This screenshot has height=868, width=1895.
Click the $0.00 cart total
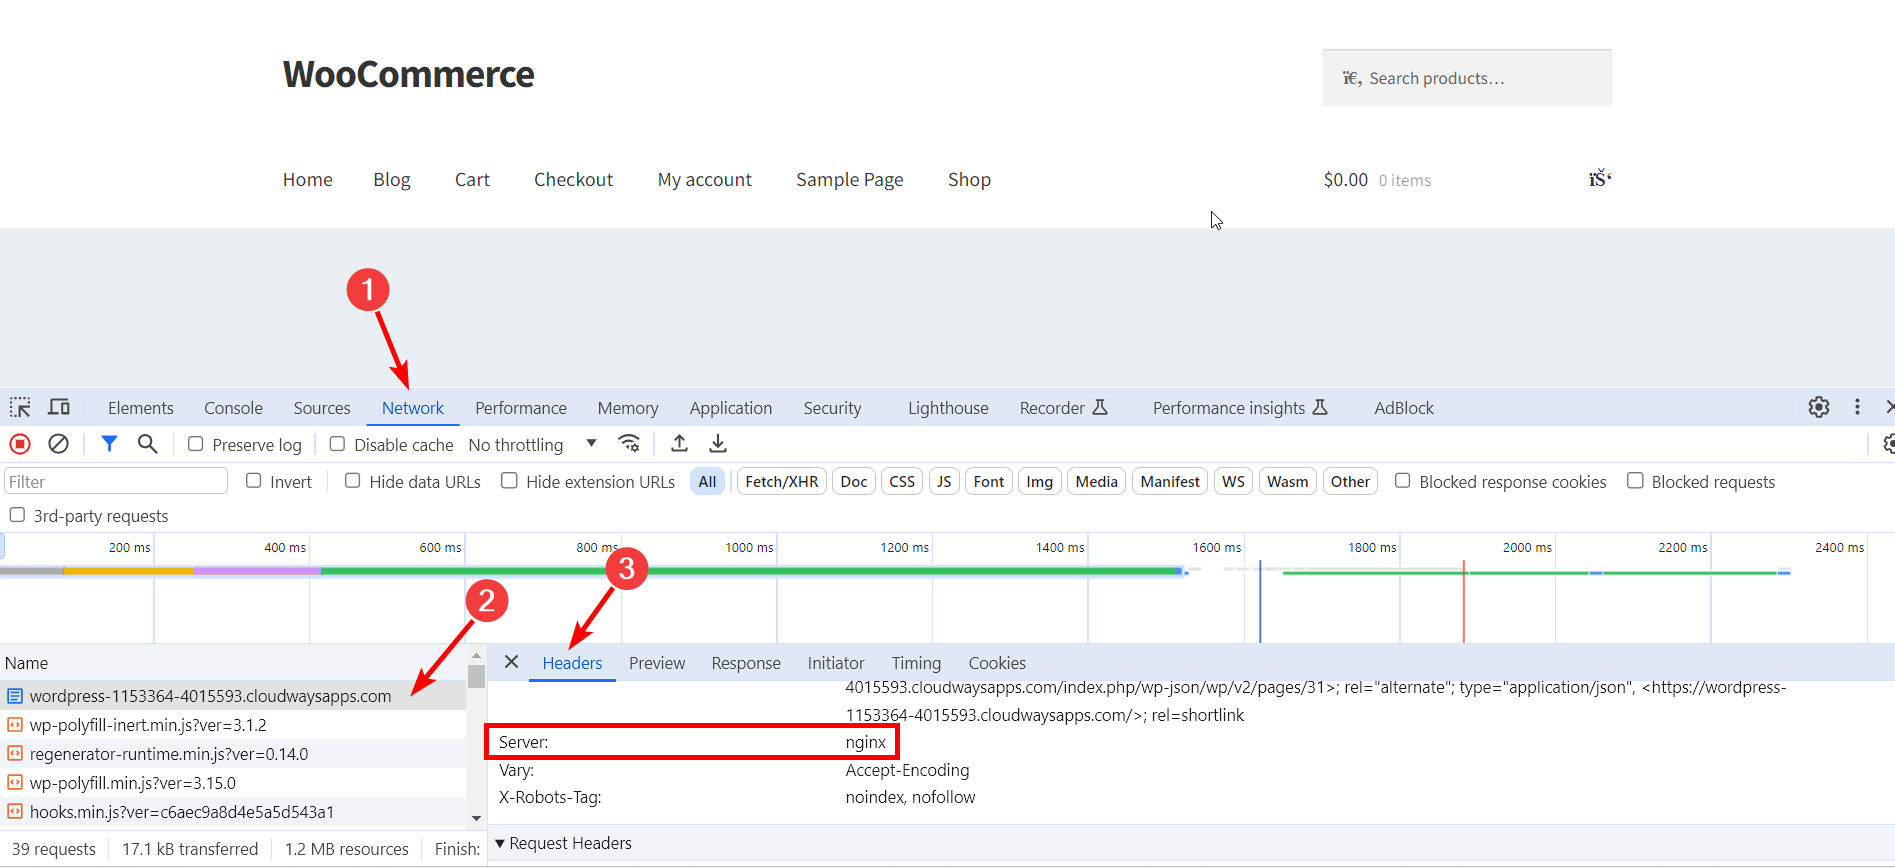1345,179
